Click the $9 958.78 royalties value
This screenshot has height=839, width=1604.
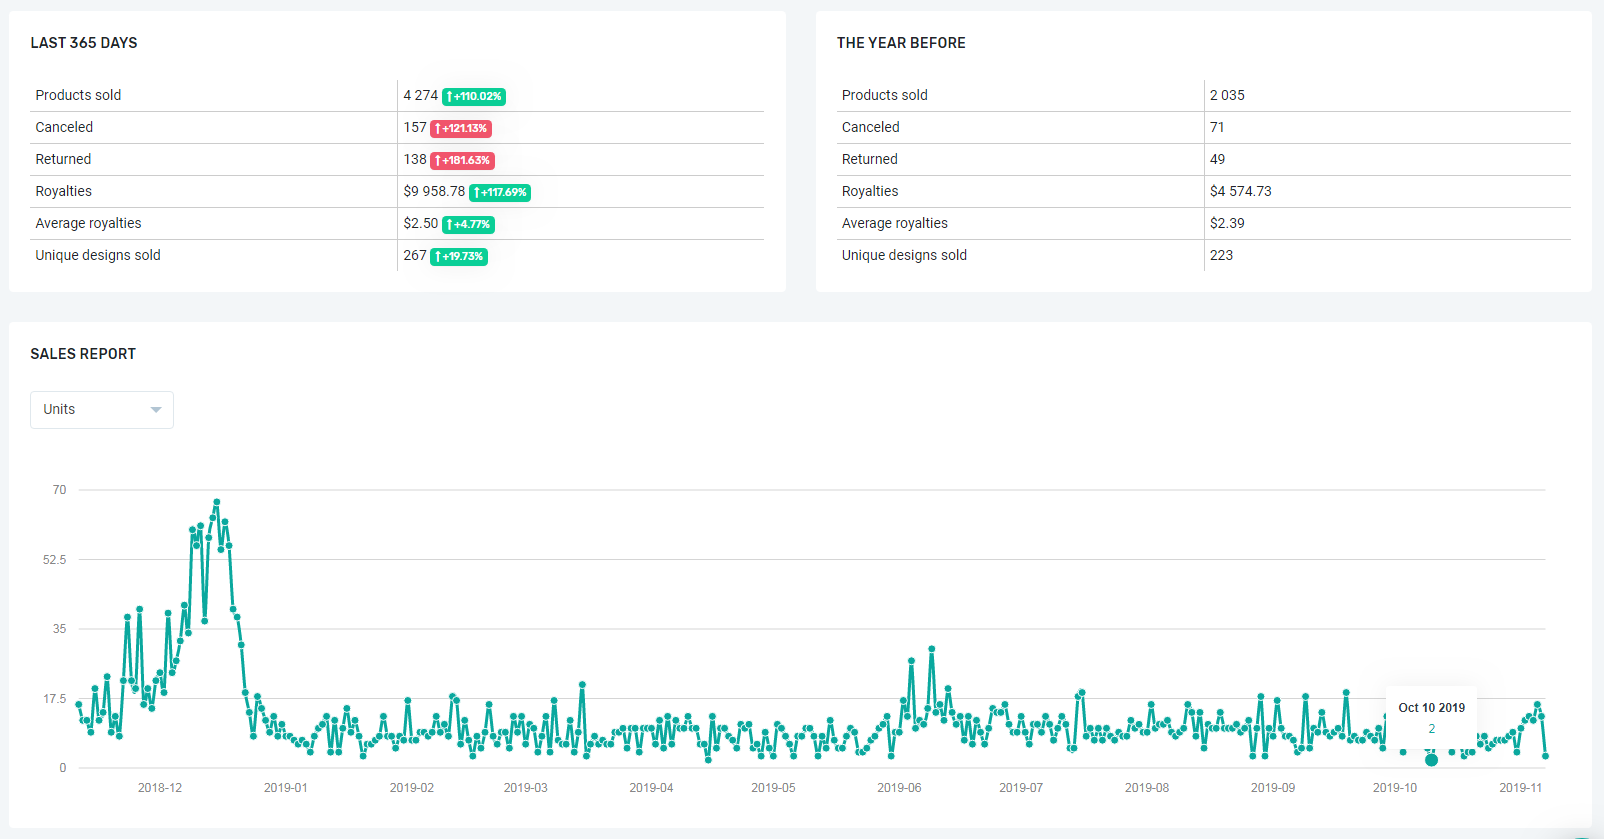(x=434, y=191)
